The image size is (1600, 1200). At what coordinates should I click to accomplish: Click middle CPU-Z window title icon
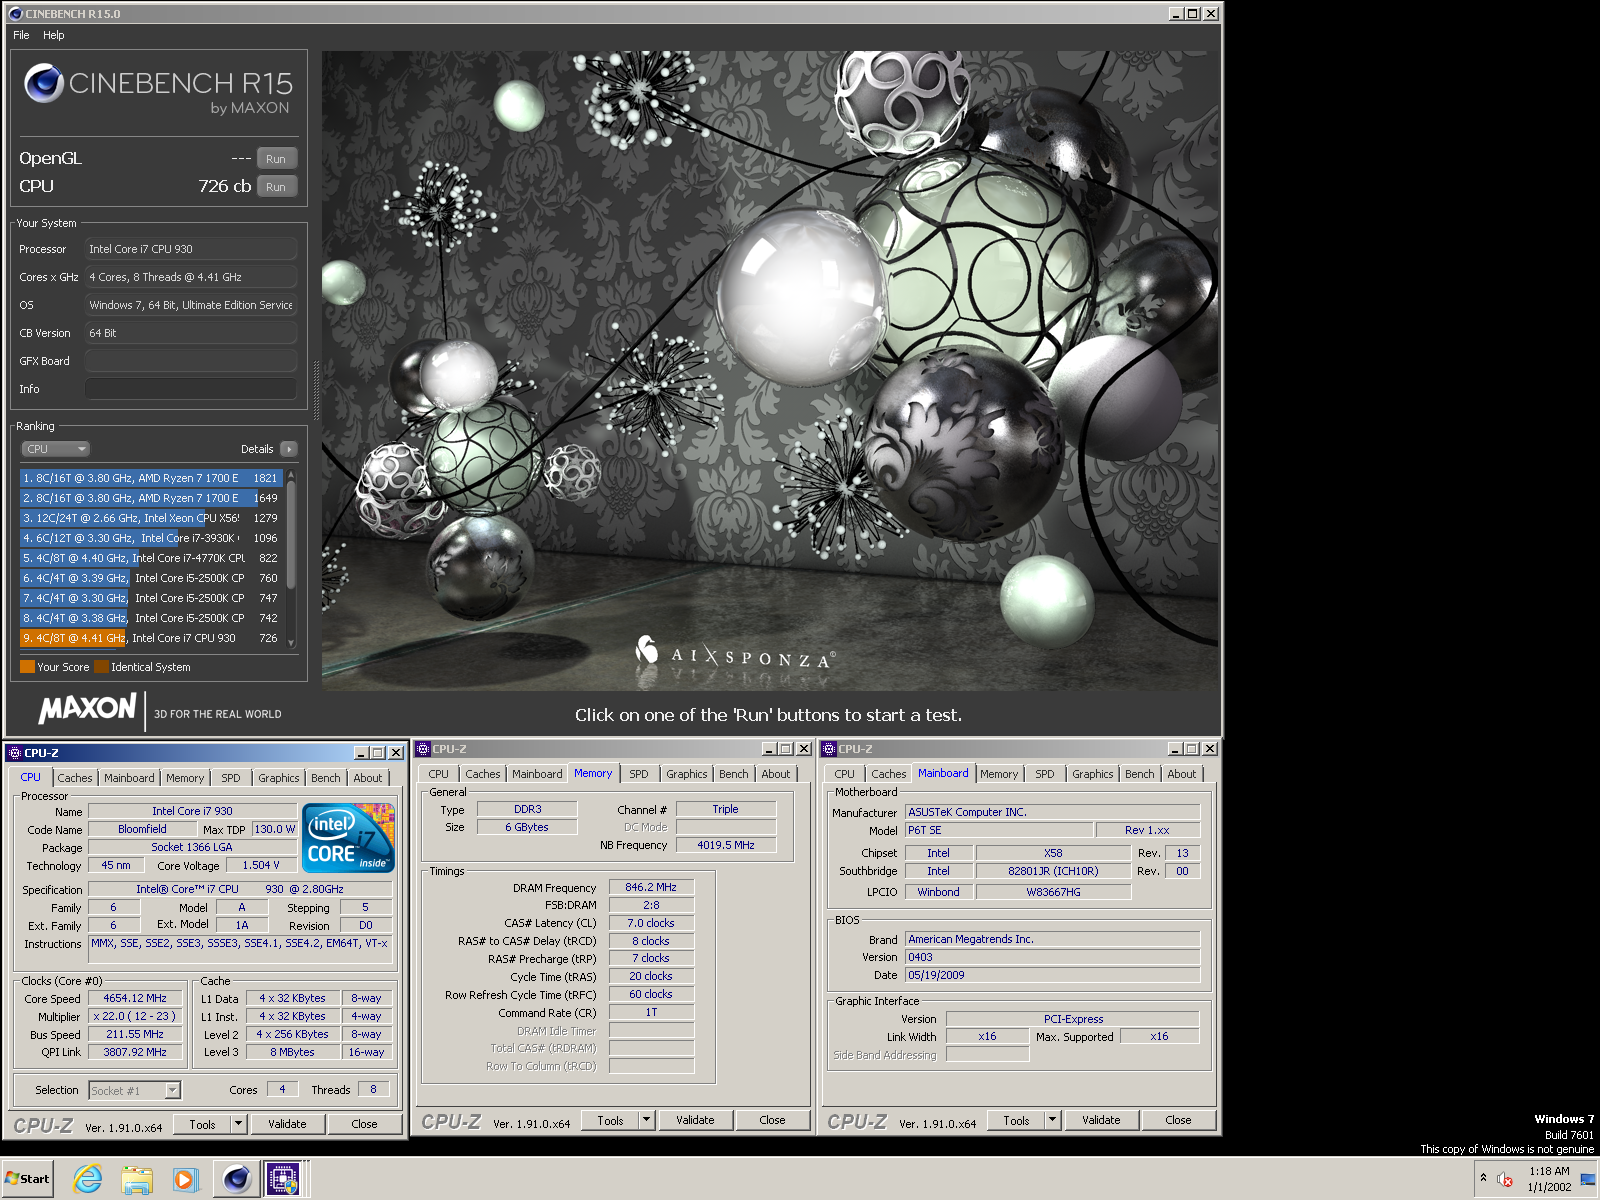423,749
